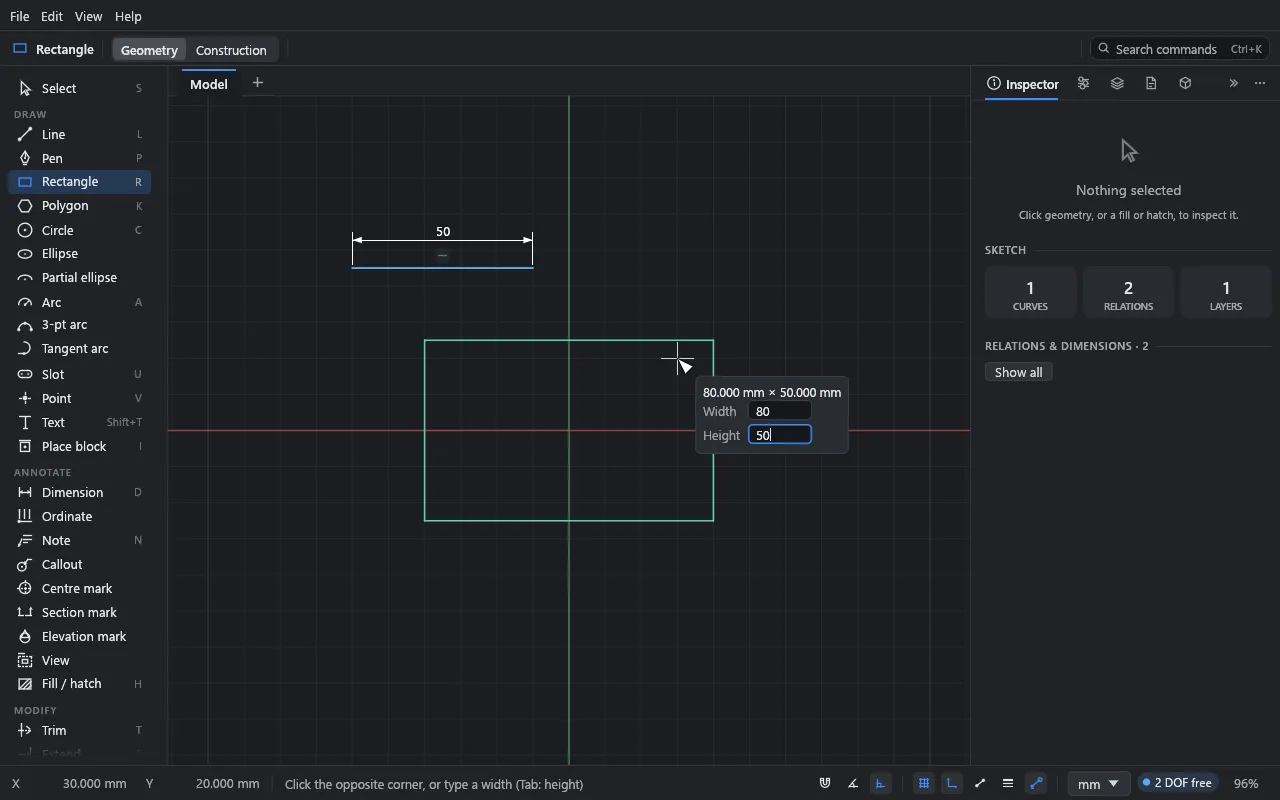The image size is (1280, 800).
Task: Open the properties sliders panel icon
Action: pos(1083,84)
